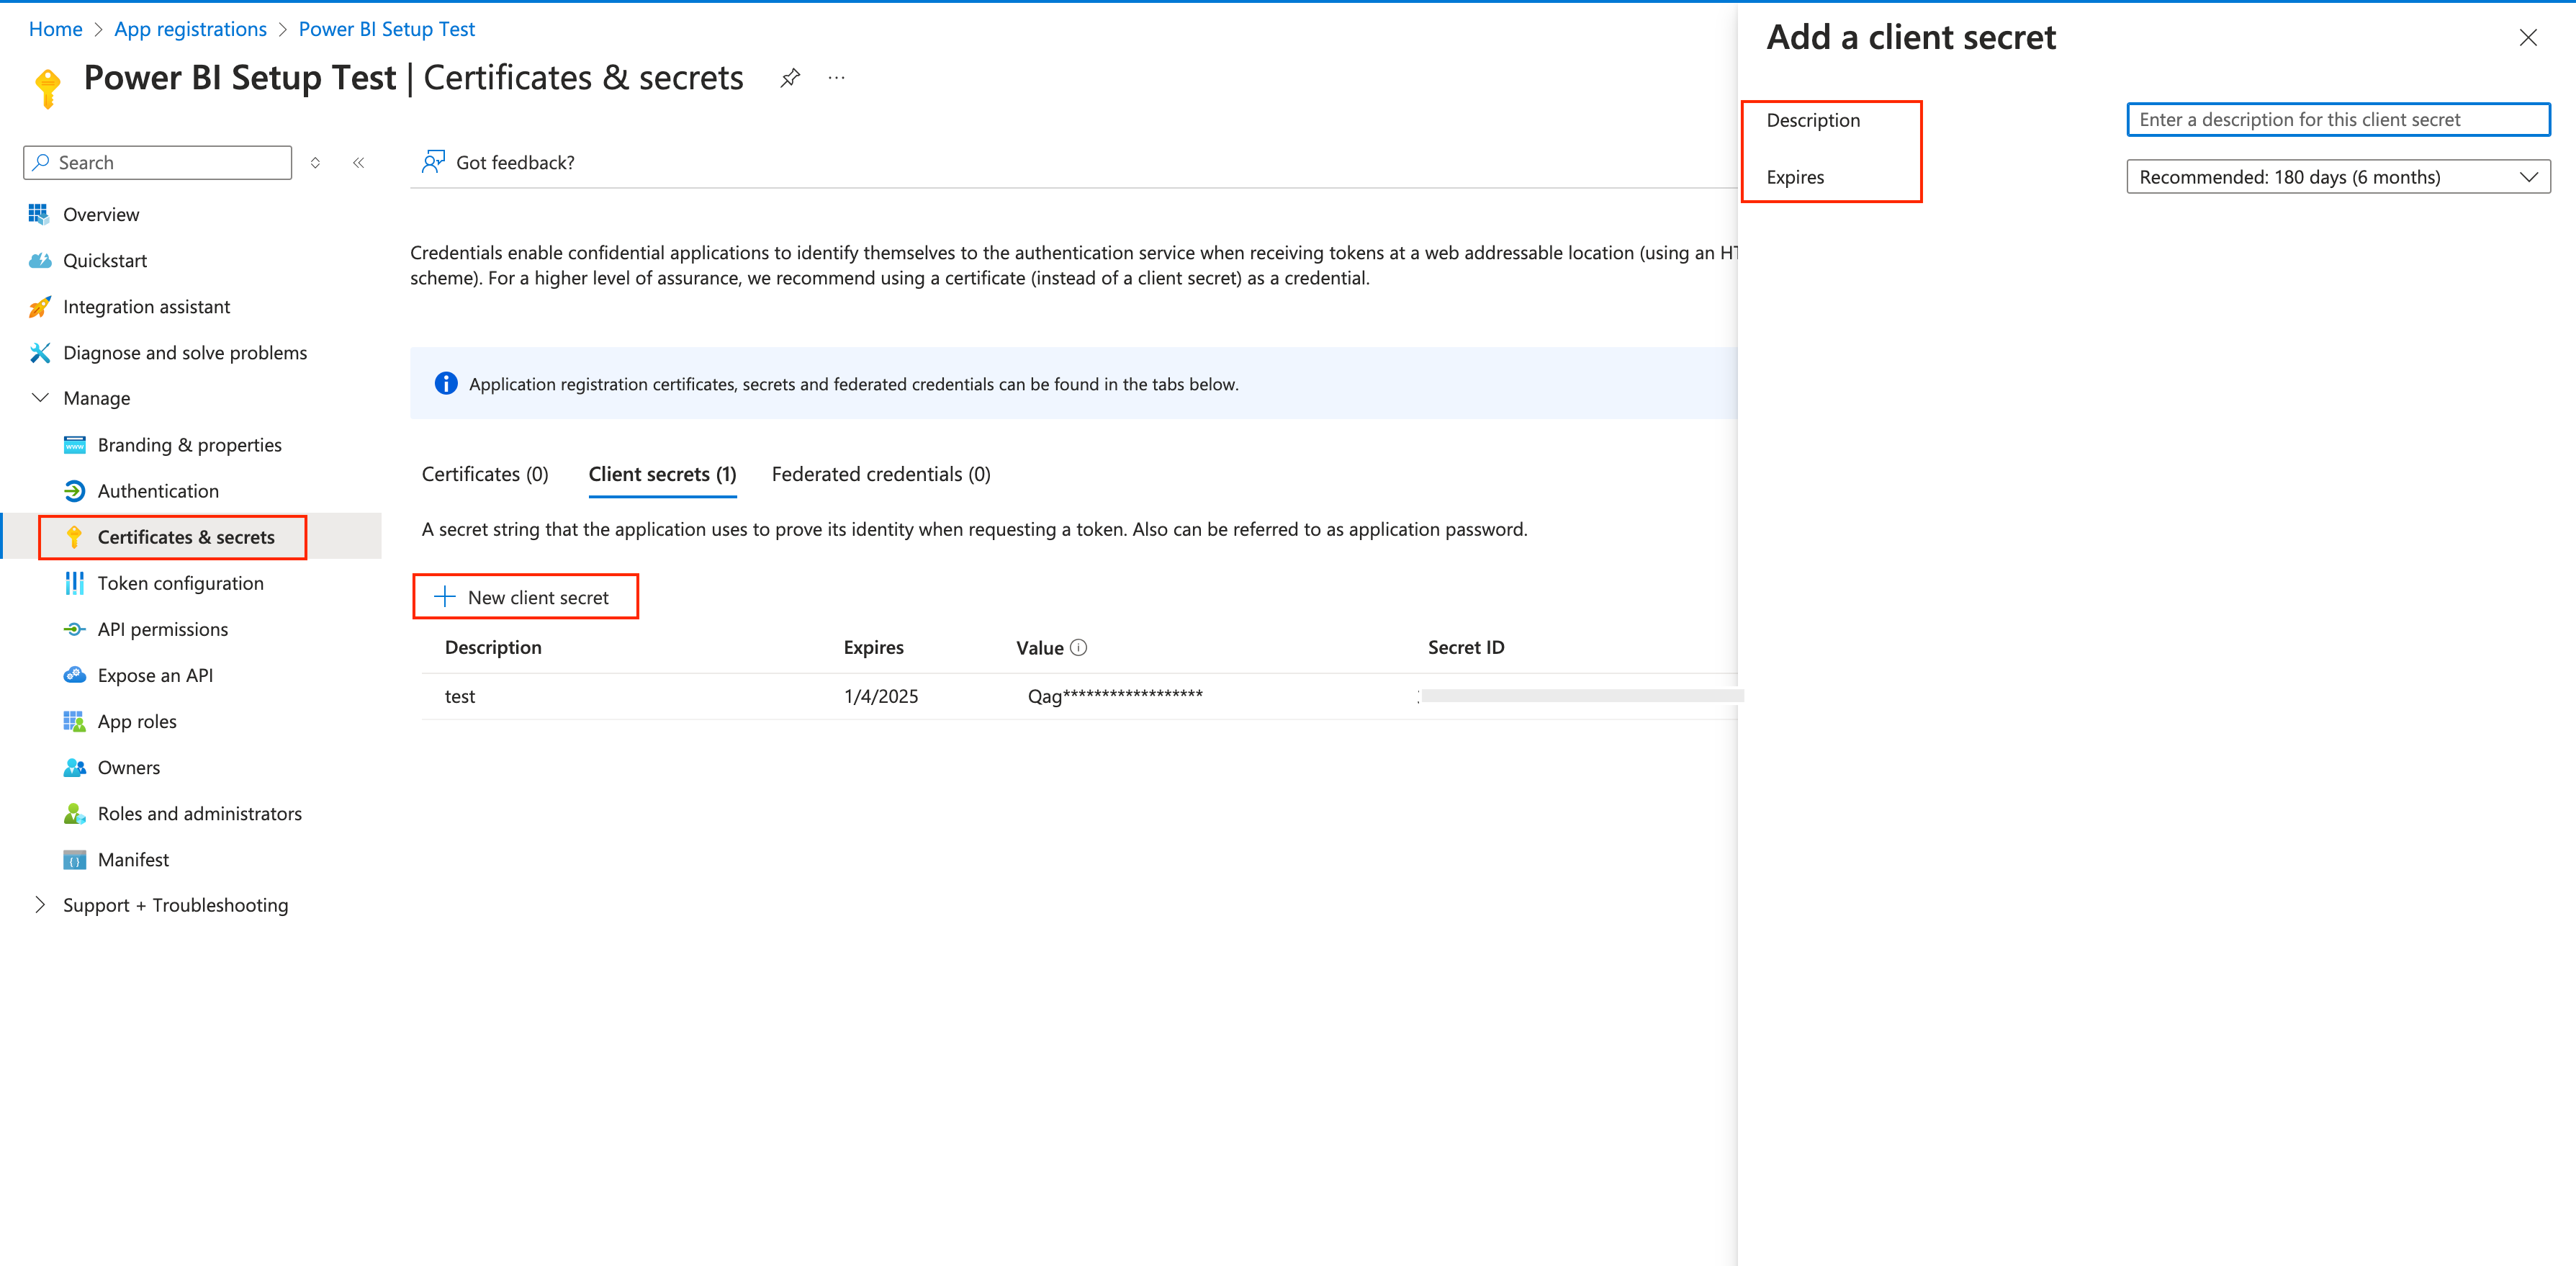The width and height of the screenshot is (2576, 1266).
Task: Open Certificates & secrets in sidebar
Action: [x=186, y=537]
